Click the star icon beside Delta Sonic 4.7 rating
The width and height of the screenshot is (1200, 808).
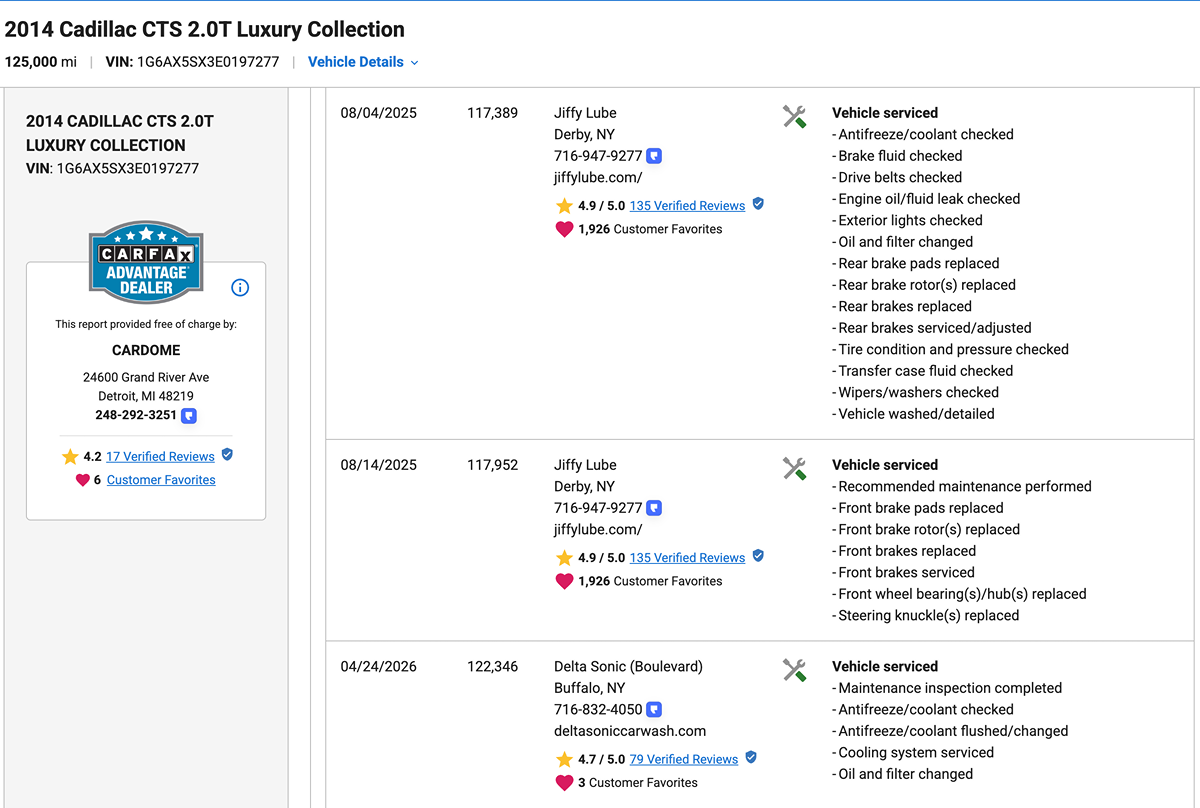point(564,760)
